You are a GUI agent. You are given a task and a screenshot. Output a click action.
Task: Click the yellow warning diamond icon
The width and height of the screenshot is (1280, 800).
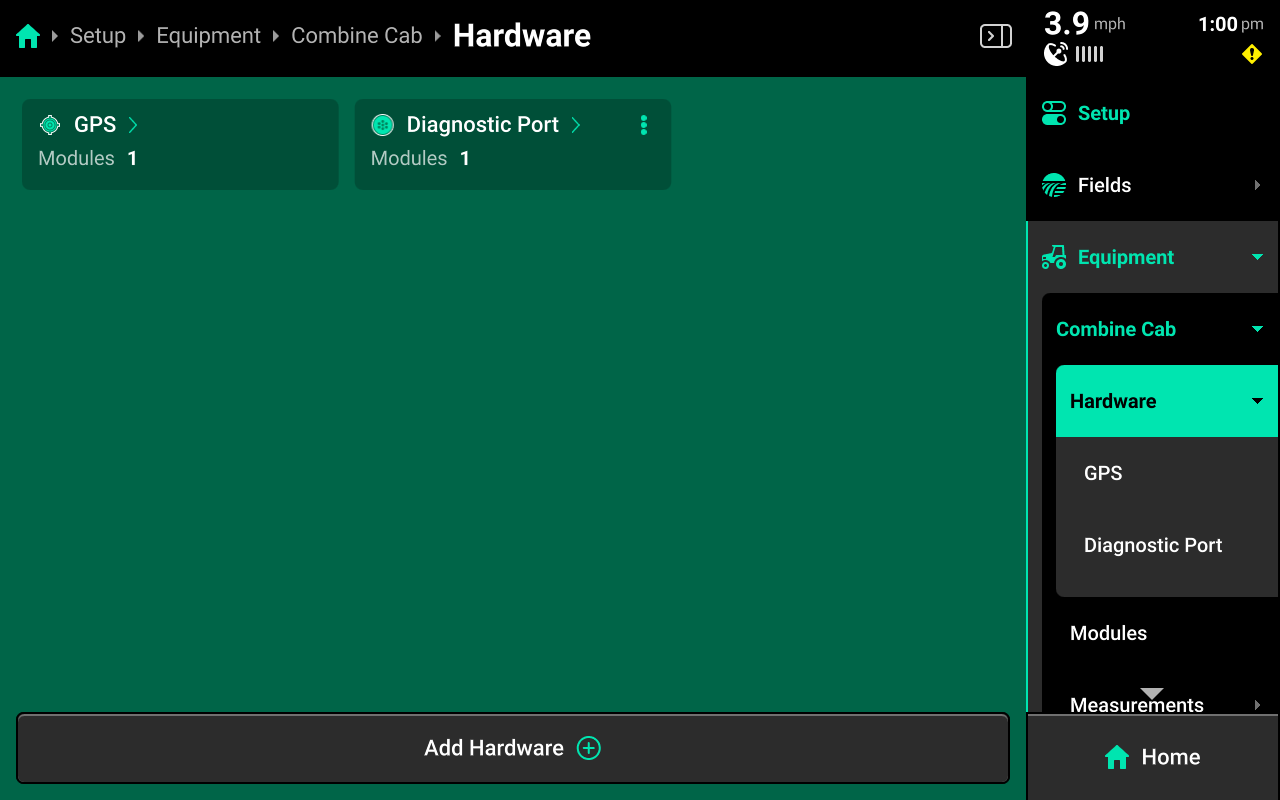[1251, 55]
